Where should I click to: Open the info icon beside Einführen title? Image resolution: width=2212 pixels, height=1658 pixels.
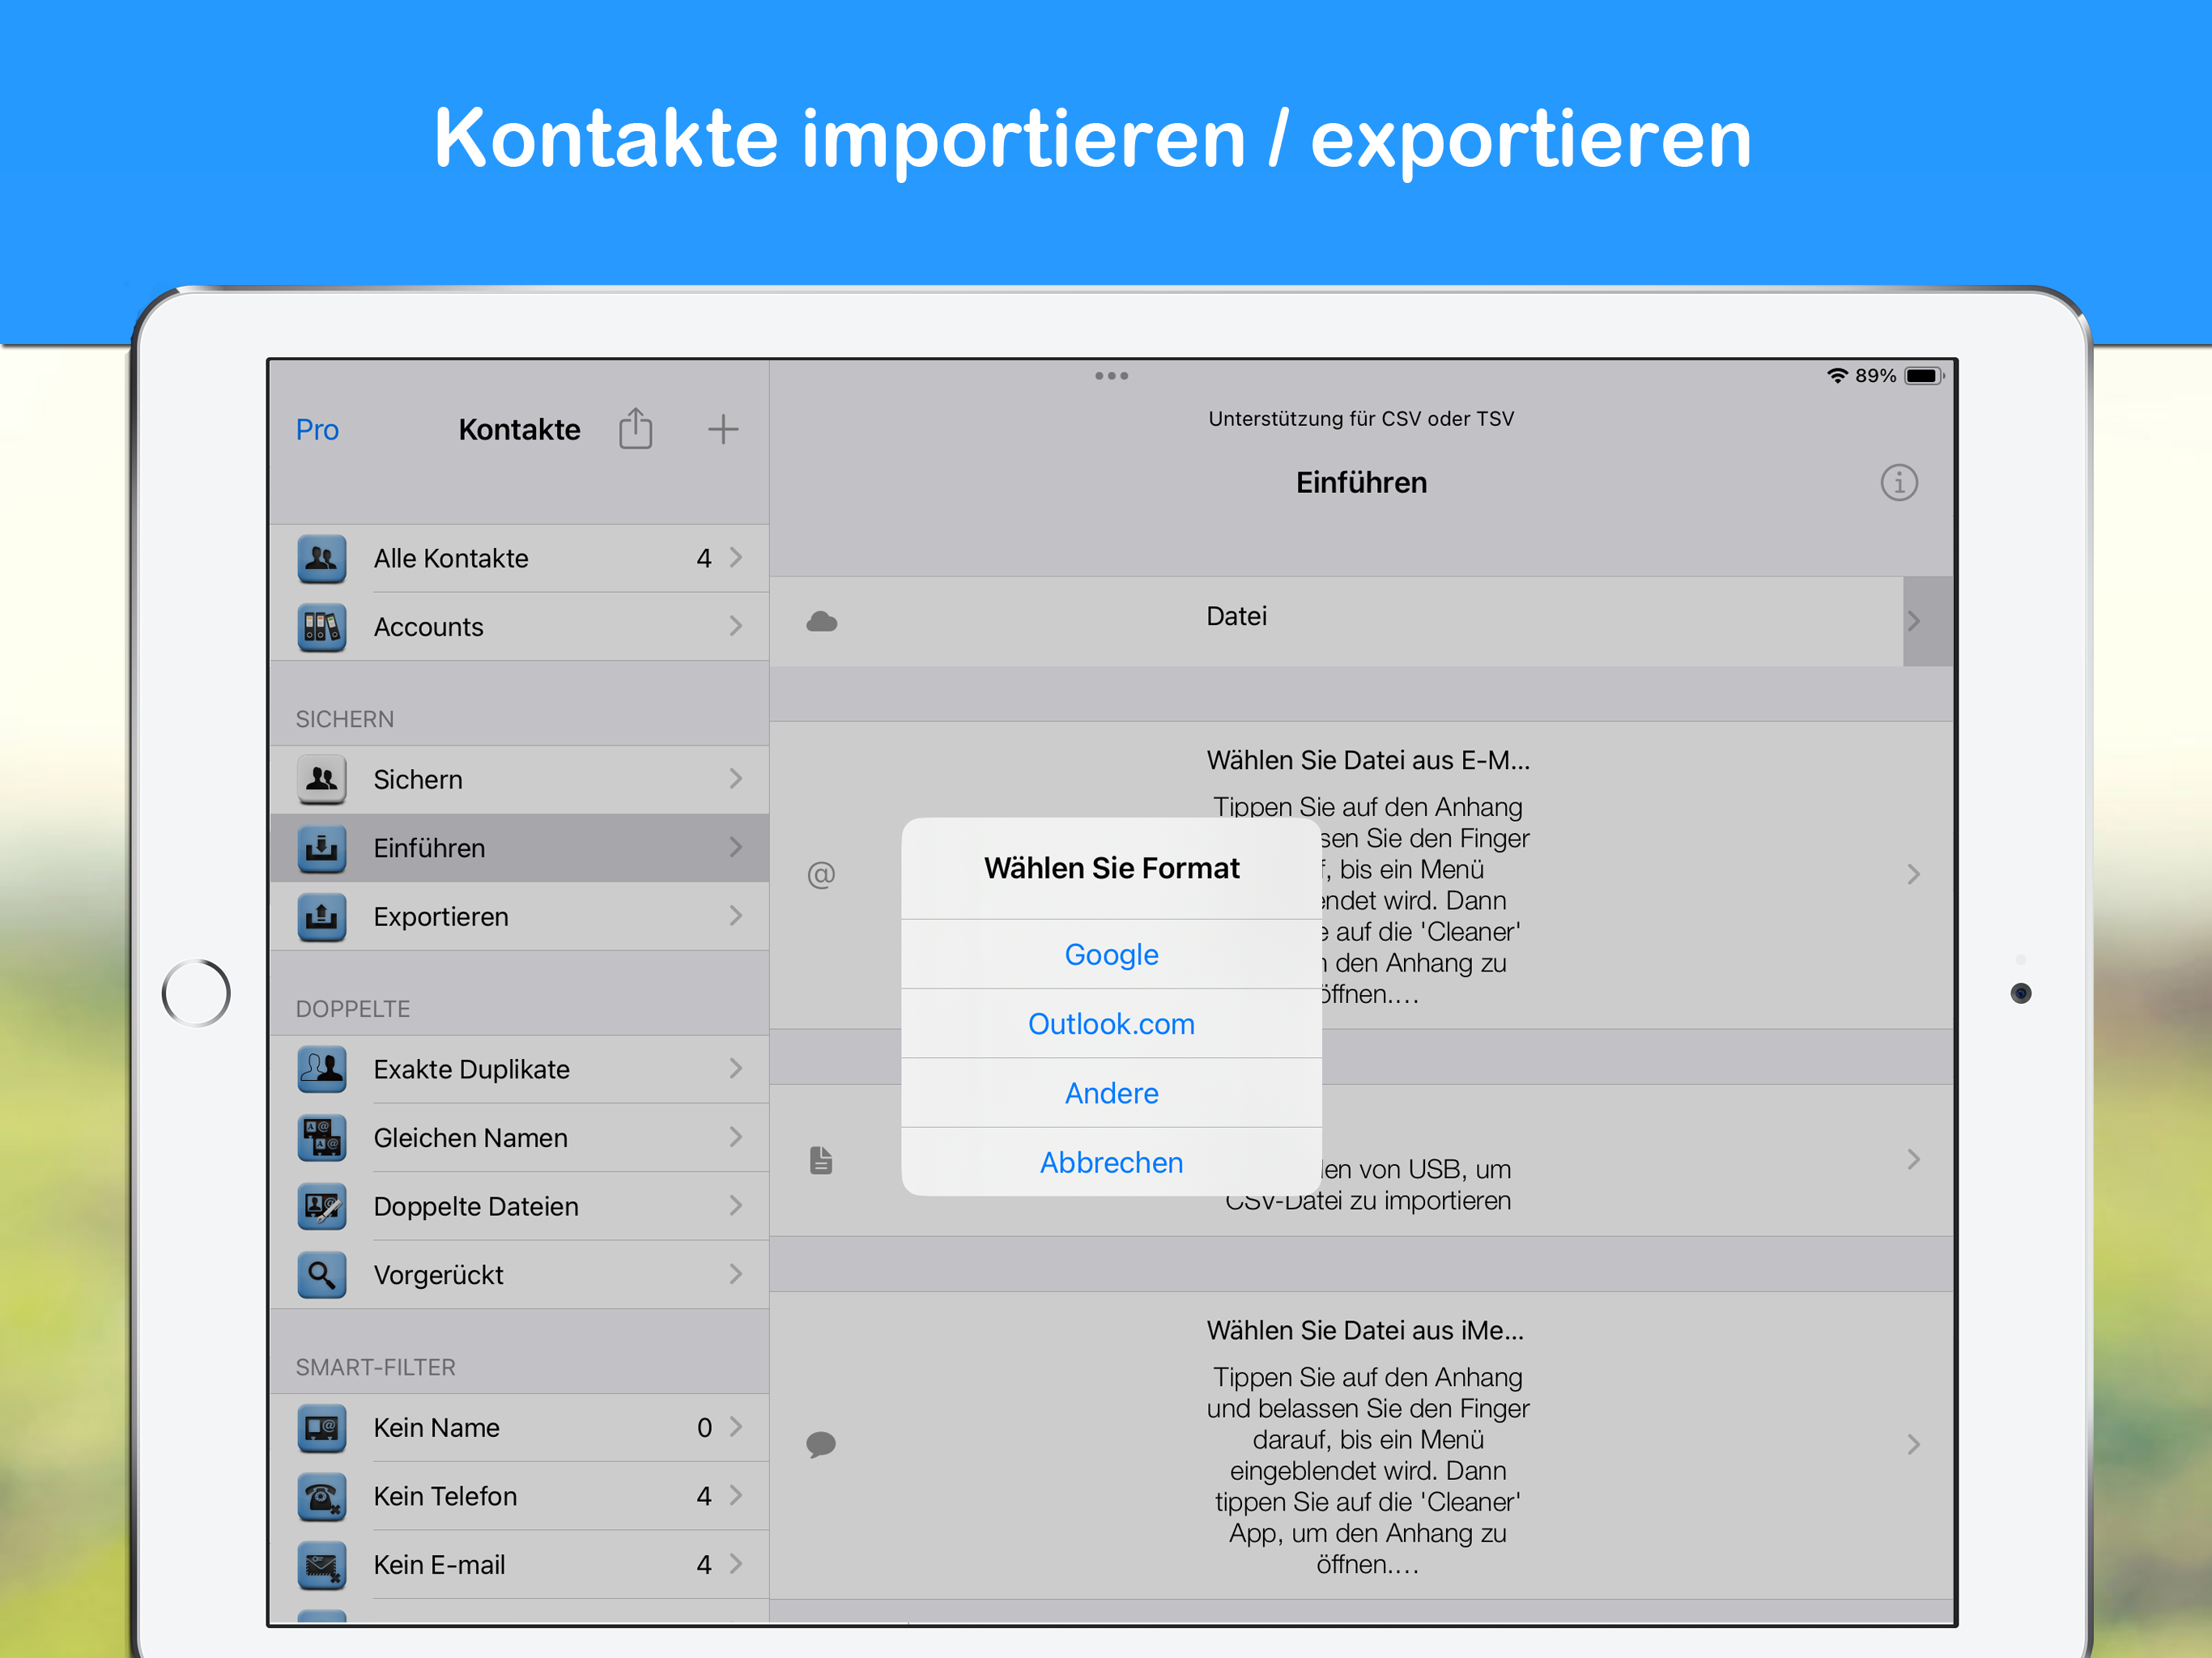pyautogui.click(x=1898, y=483)
